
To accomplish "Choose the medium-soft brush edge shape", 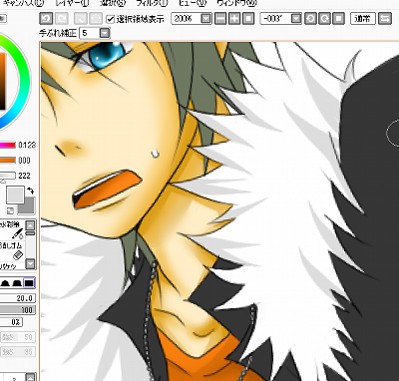I will [17, 283].
